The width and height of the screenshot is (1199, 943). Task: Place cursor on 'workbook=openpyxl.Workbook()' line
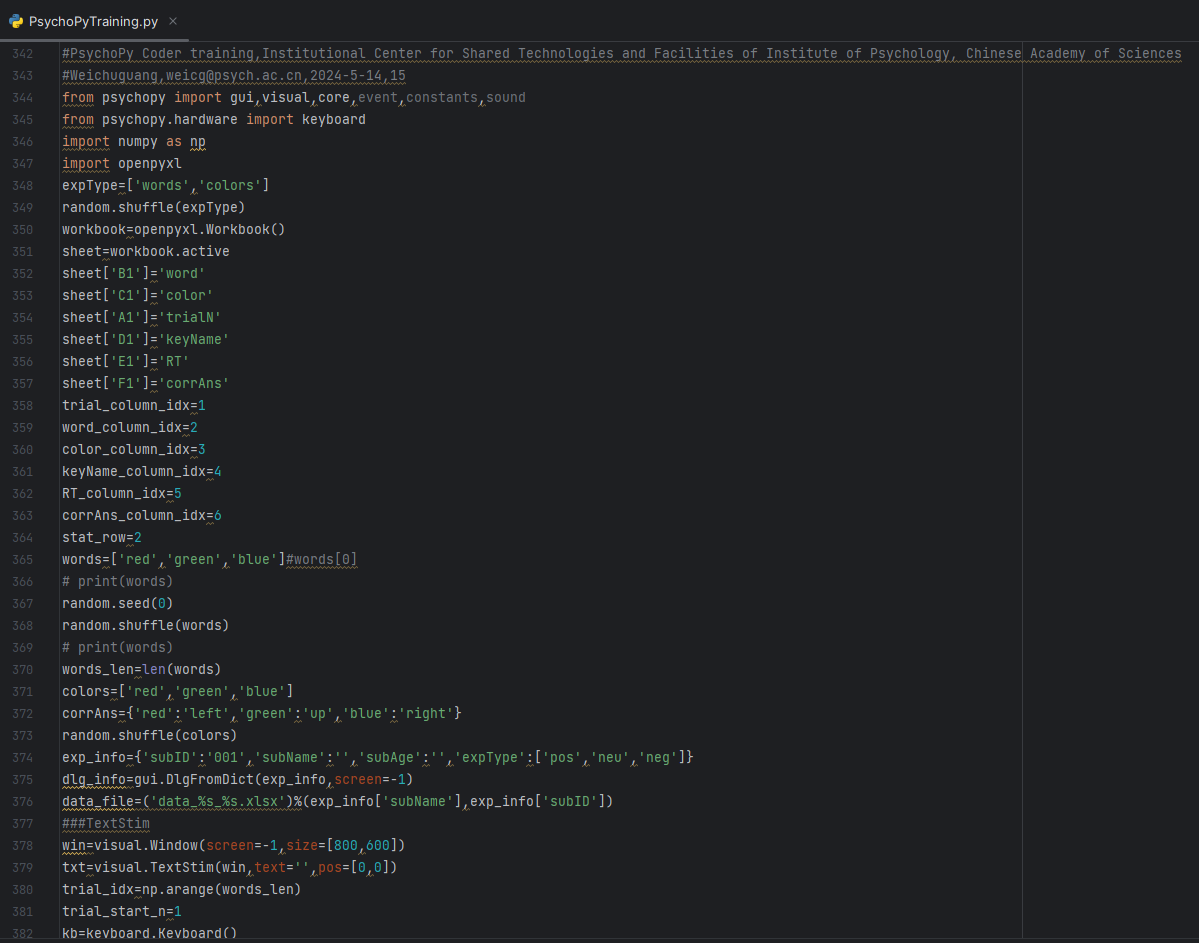click(173, 230)
